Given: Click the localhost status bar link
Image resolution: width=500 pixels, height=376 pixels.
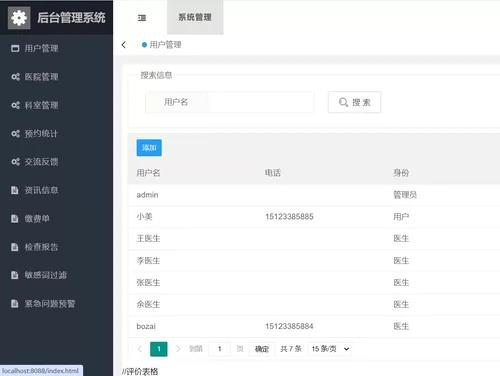Looking at the screenshot, I should point(40,371).
